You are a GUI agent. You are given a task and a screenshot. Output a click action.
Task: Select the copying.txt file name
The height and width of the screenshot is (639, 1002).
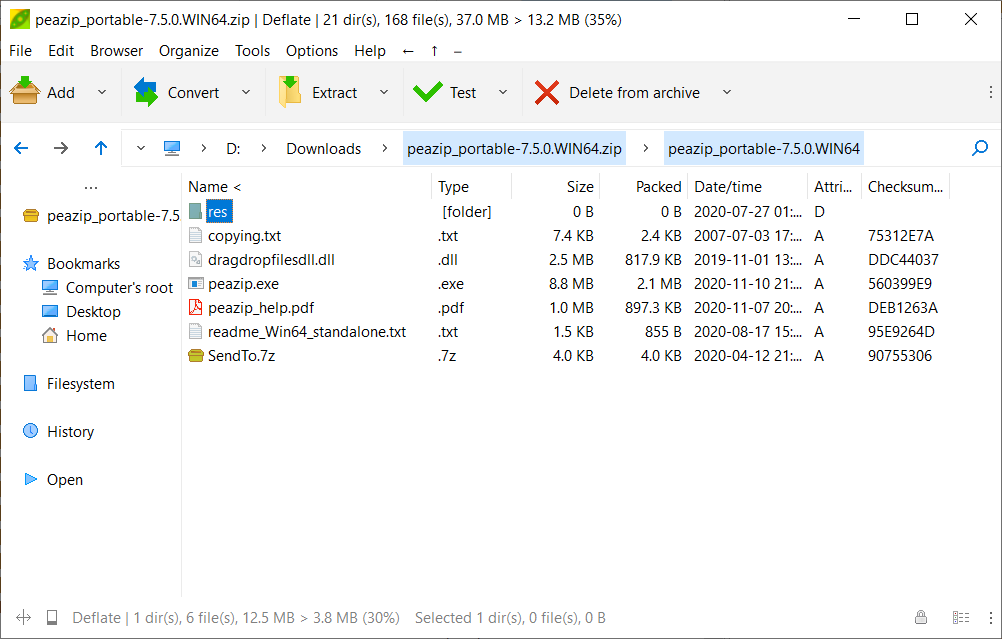pos(244,236)
